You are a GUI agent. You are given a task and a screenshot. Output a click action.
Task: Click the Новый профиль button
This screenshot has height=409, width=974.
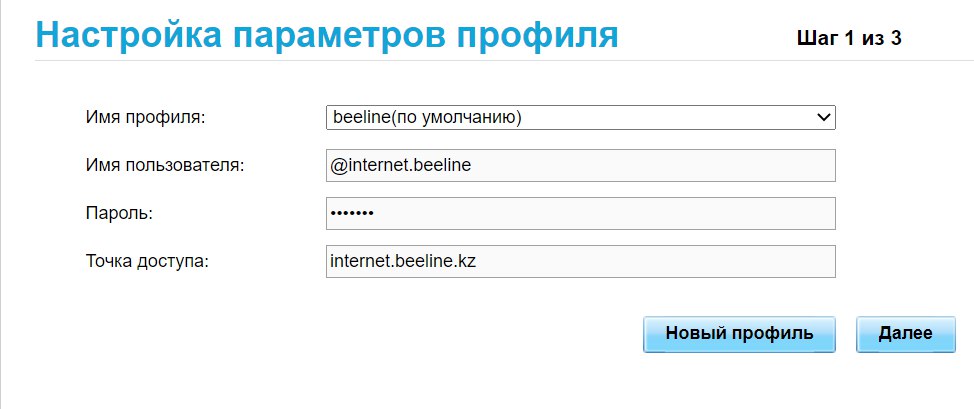click(x=739, y=334)
